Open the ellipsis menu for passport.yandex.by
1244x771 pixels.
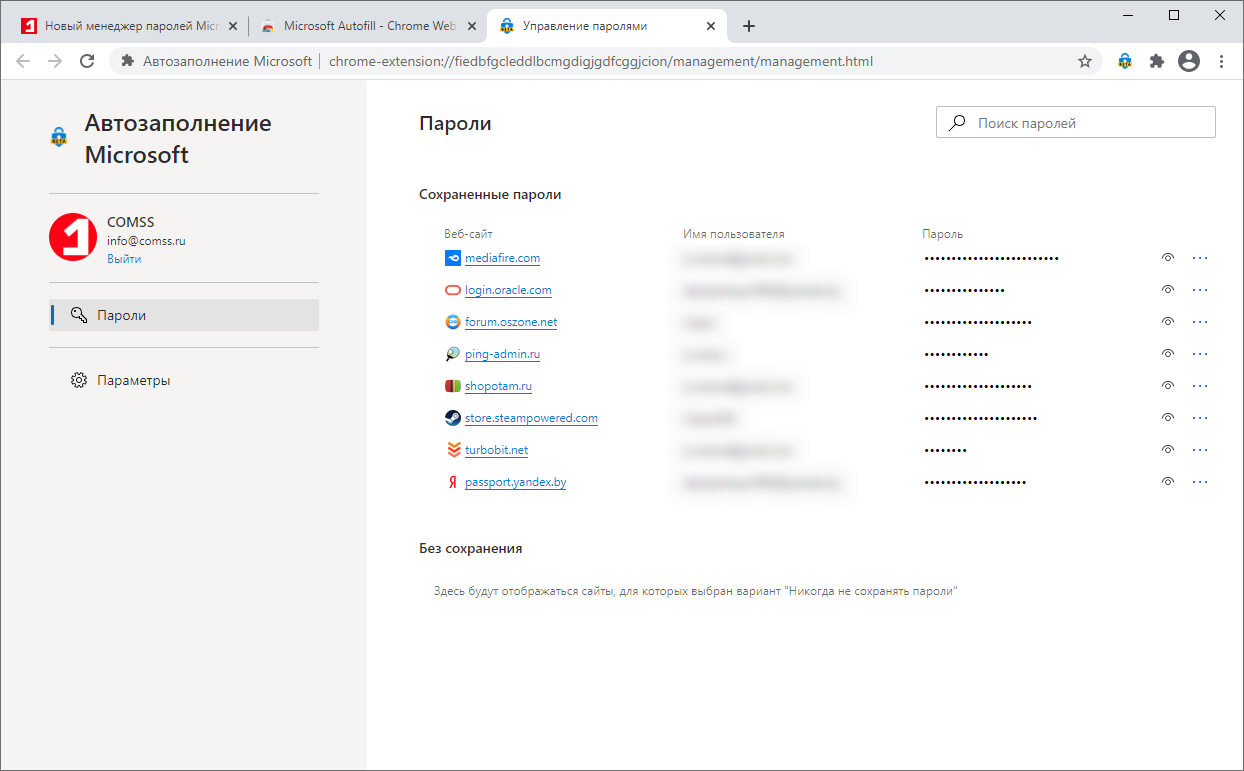1200,482
